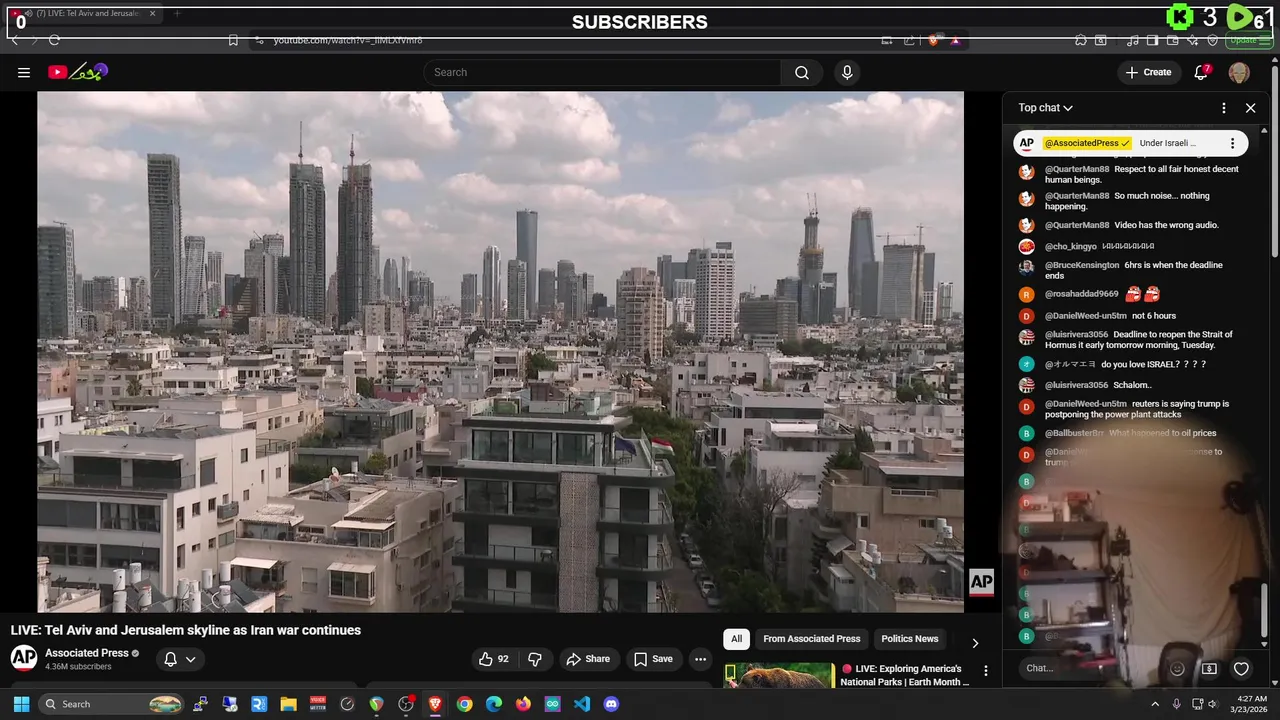Go back in browser history
This screenshot has width=1280, height=720.
[14, 40]
